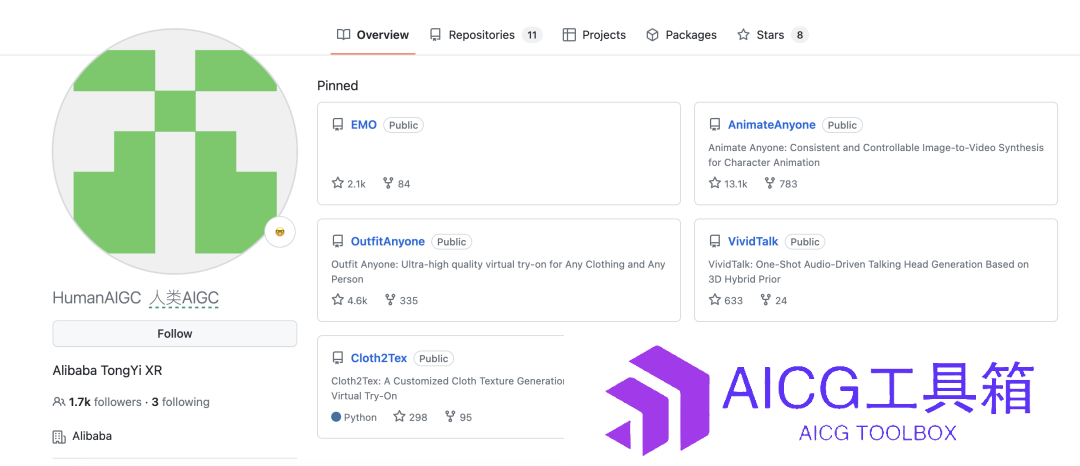The width and height of the screenshot is (1080, 466).
Task: Click the OutfitAnyone description text
Action: pyautogui.click(x=498, y=272)
